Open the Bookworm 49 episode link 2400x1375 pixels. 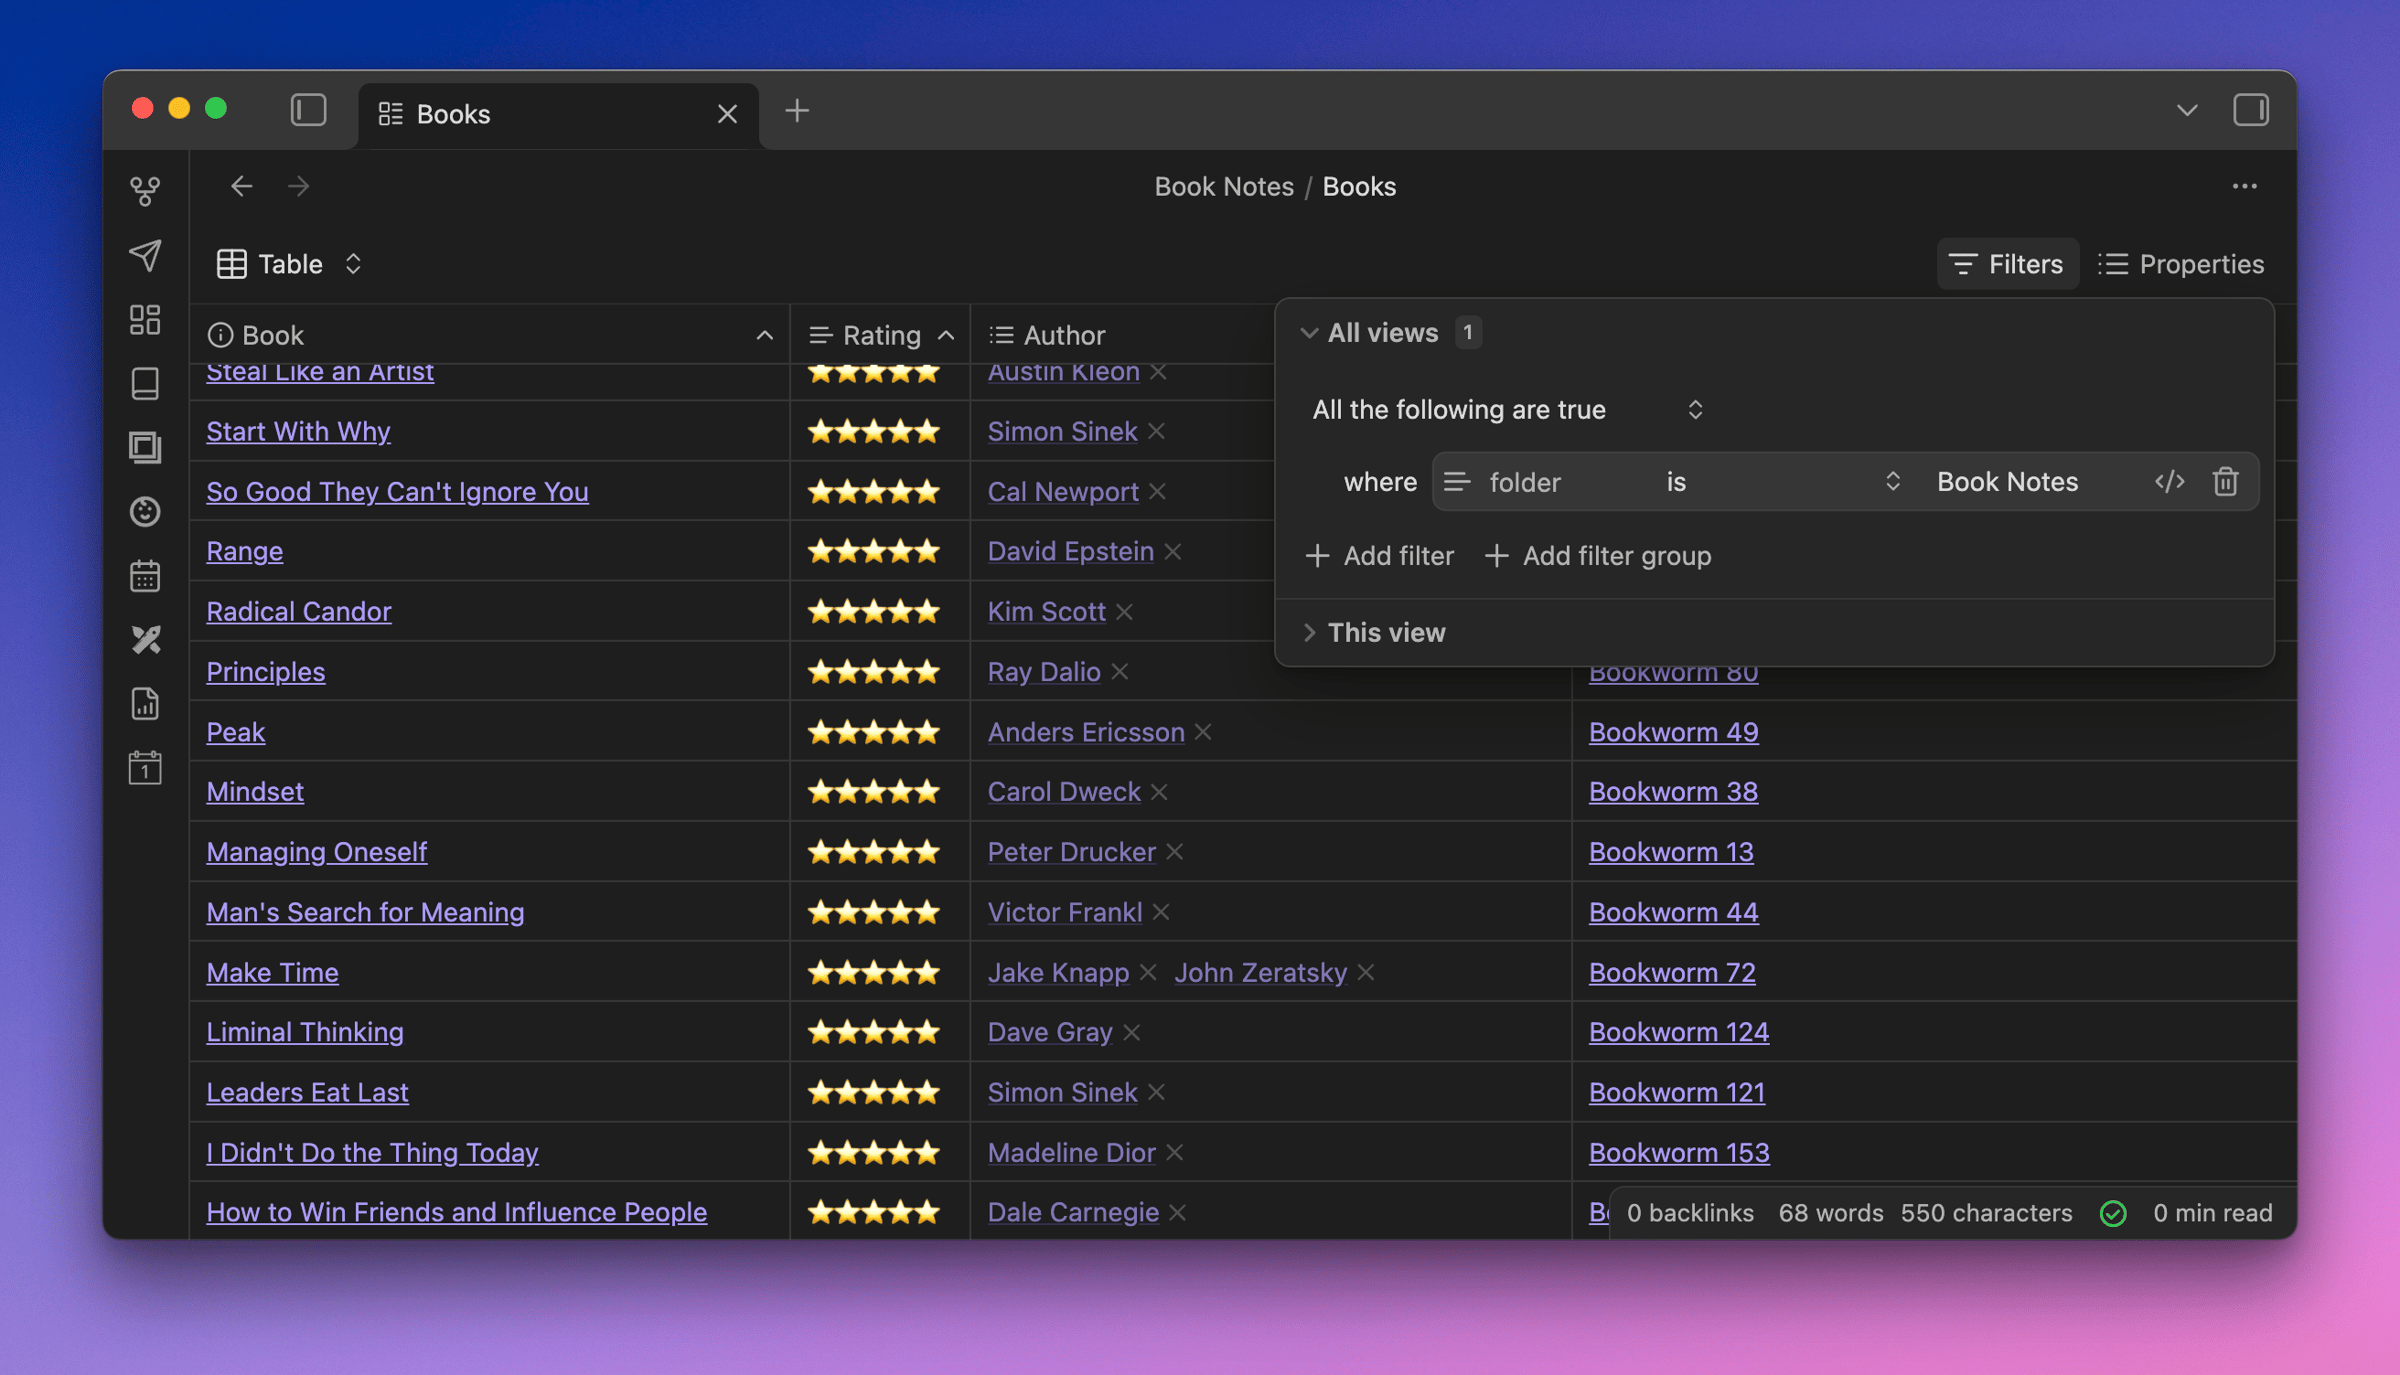pos(1673,732)
